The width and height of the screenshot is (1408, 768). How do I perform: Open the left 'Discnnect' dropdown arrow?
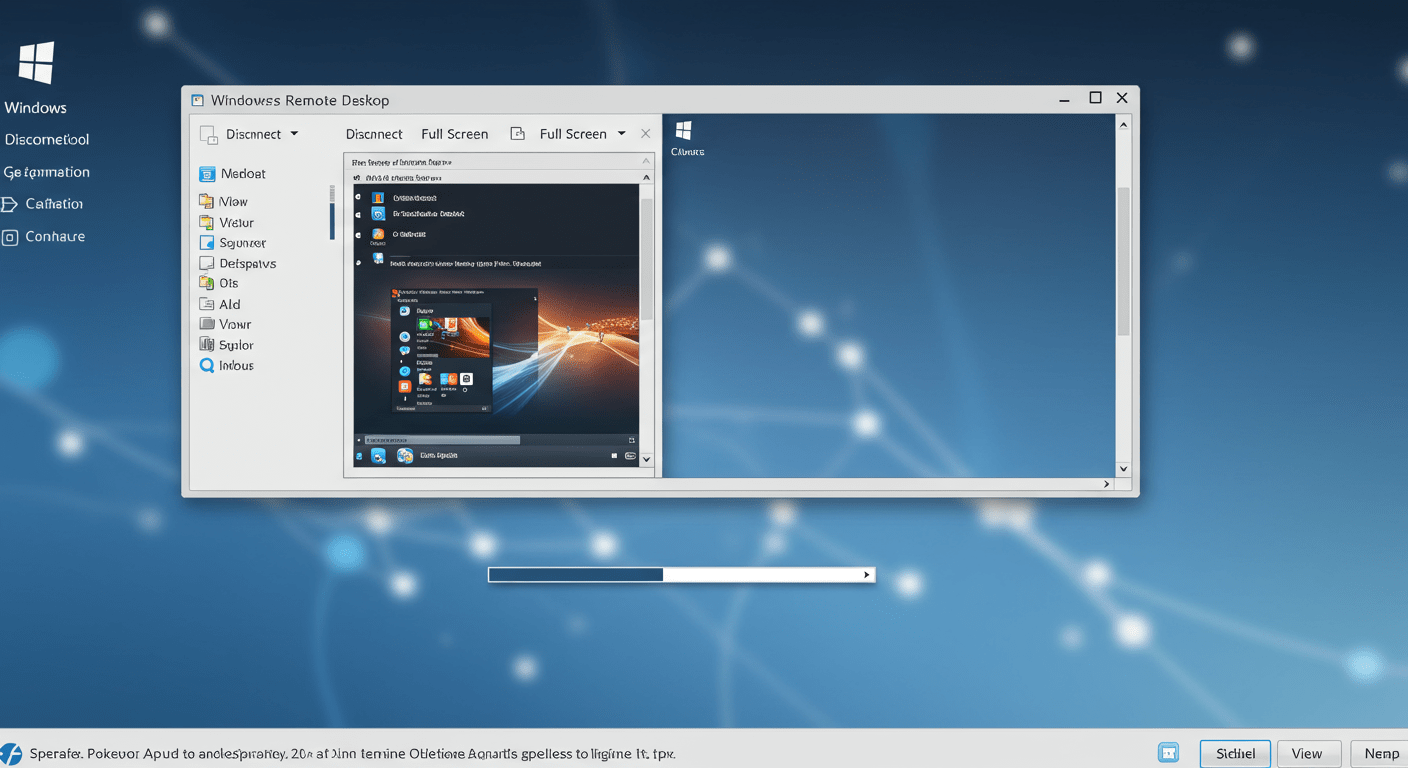point(294,134)
